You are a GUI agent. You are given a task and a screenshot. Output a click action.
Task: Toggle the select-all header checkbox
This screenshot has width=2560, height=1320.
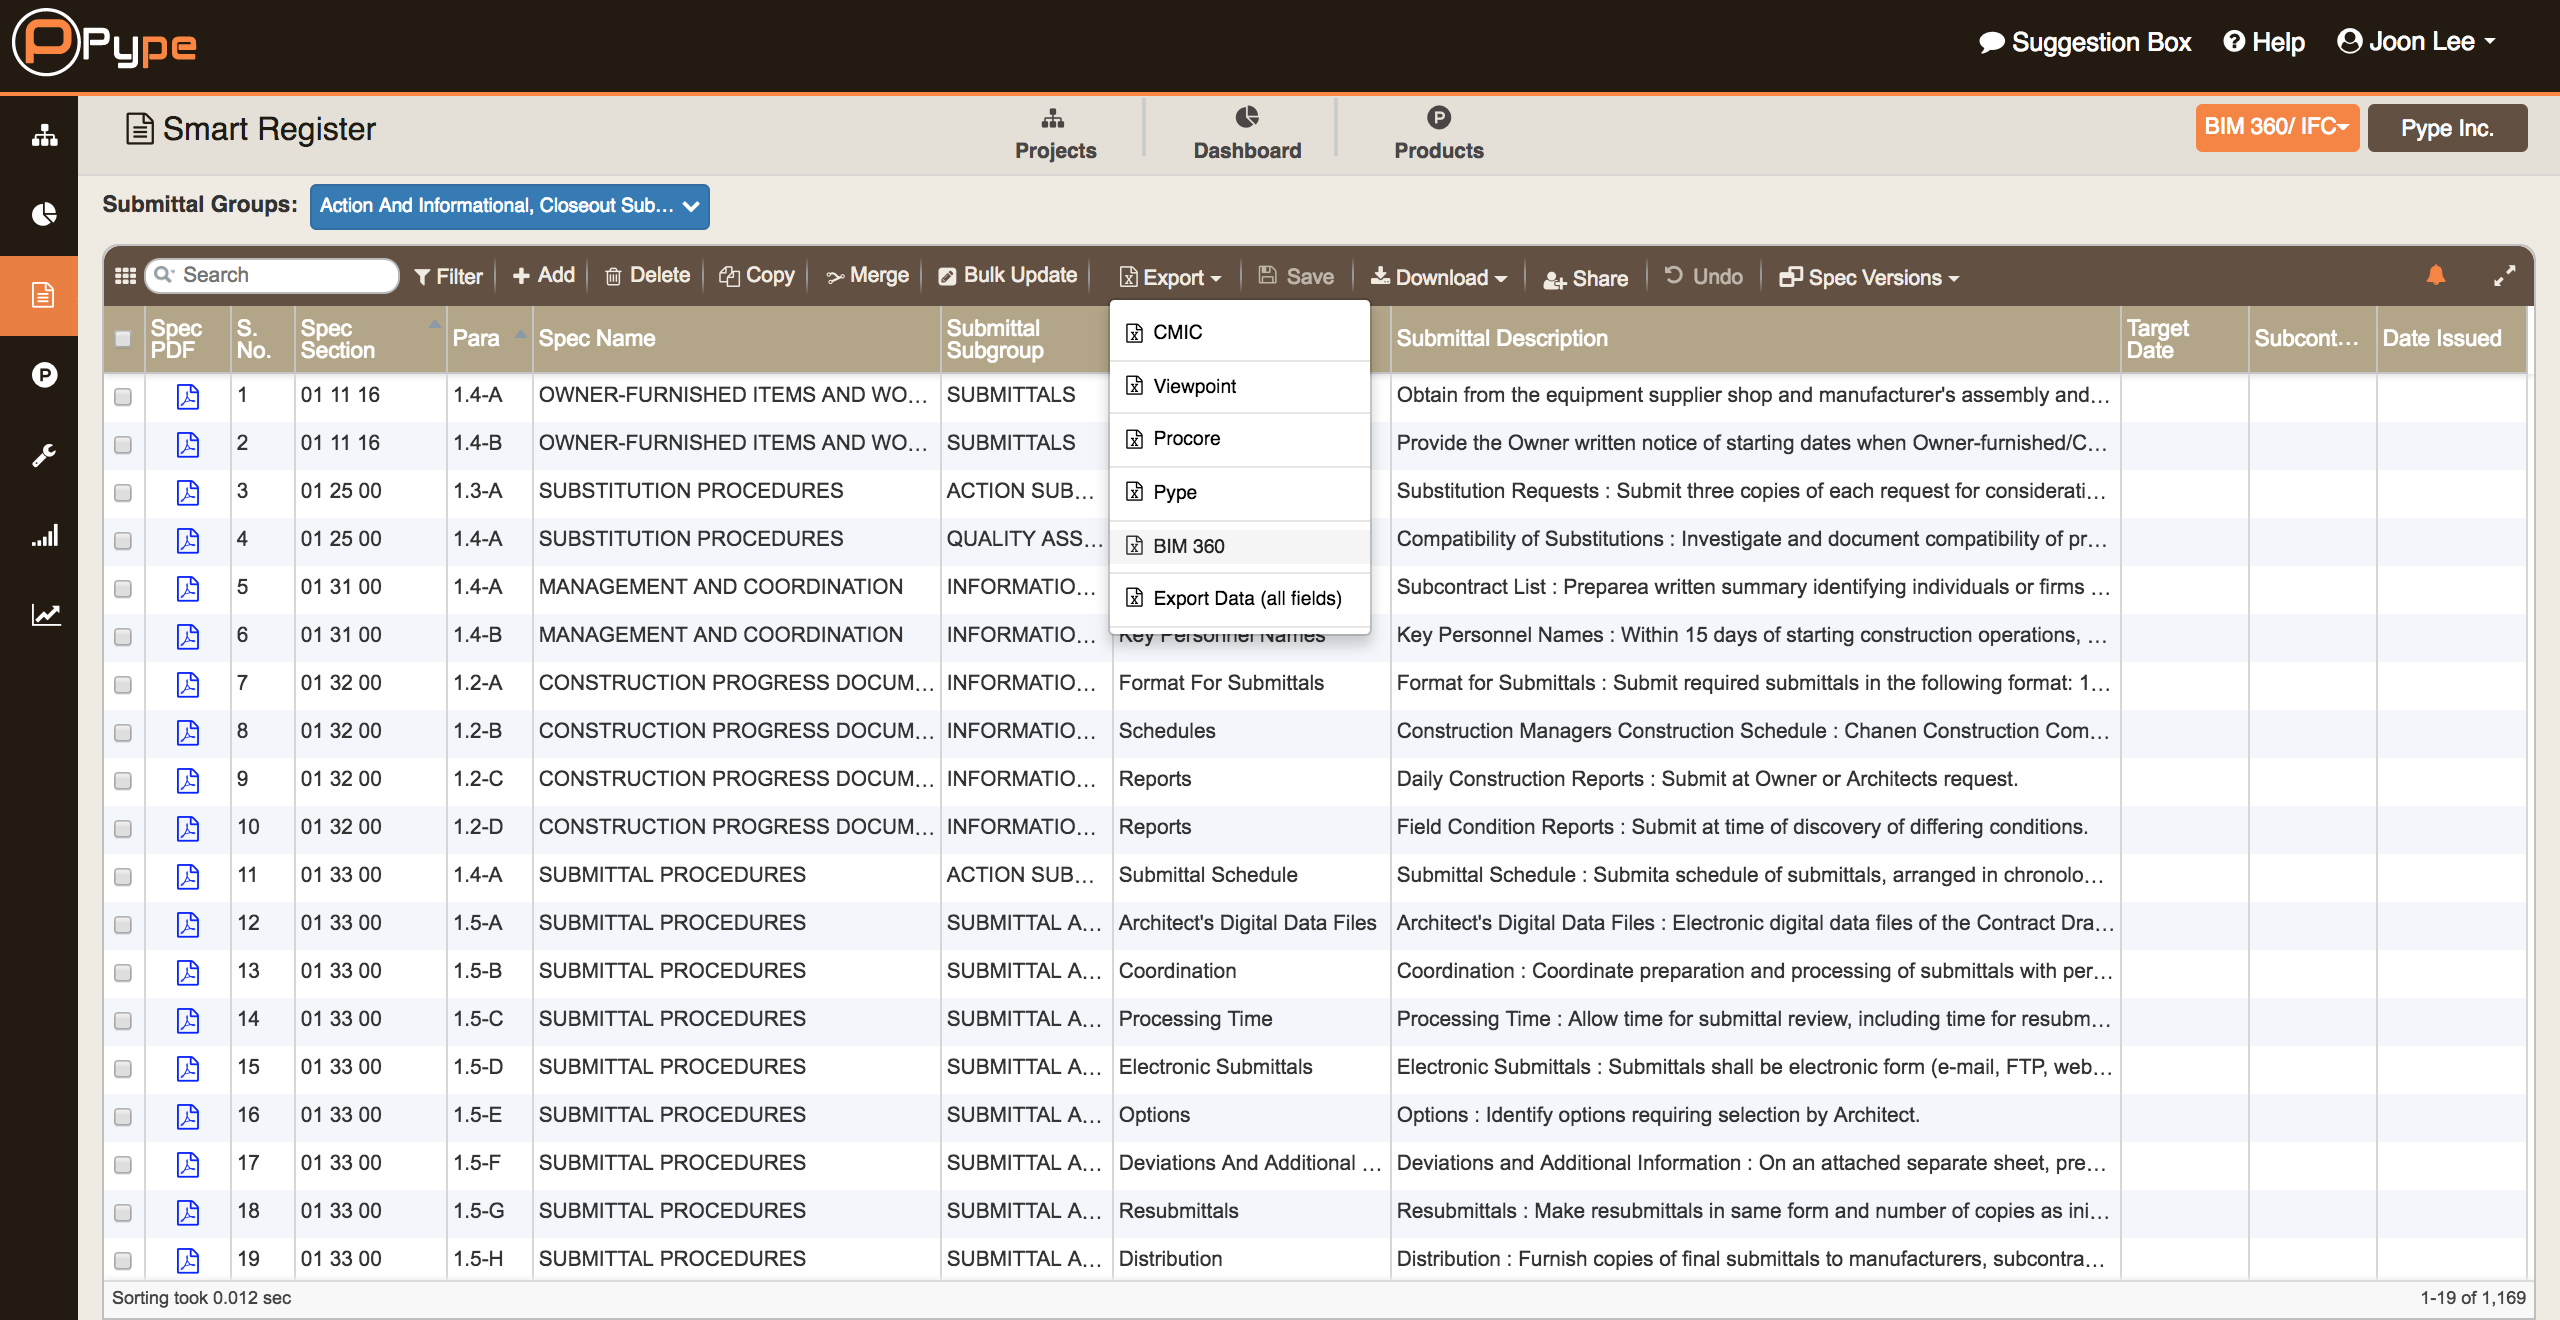click(123, 338)
